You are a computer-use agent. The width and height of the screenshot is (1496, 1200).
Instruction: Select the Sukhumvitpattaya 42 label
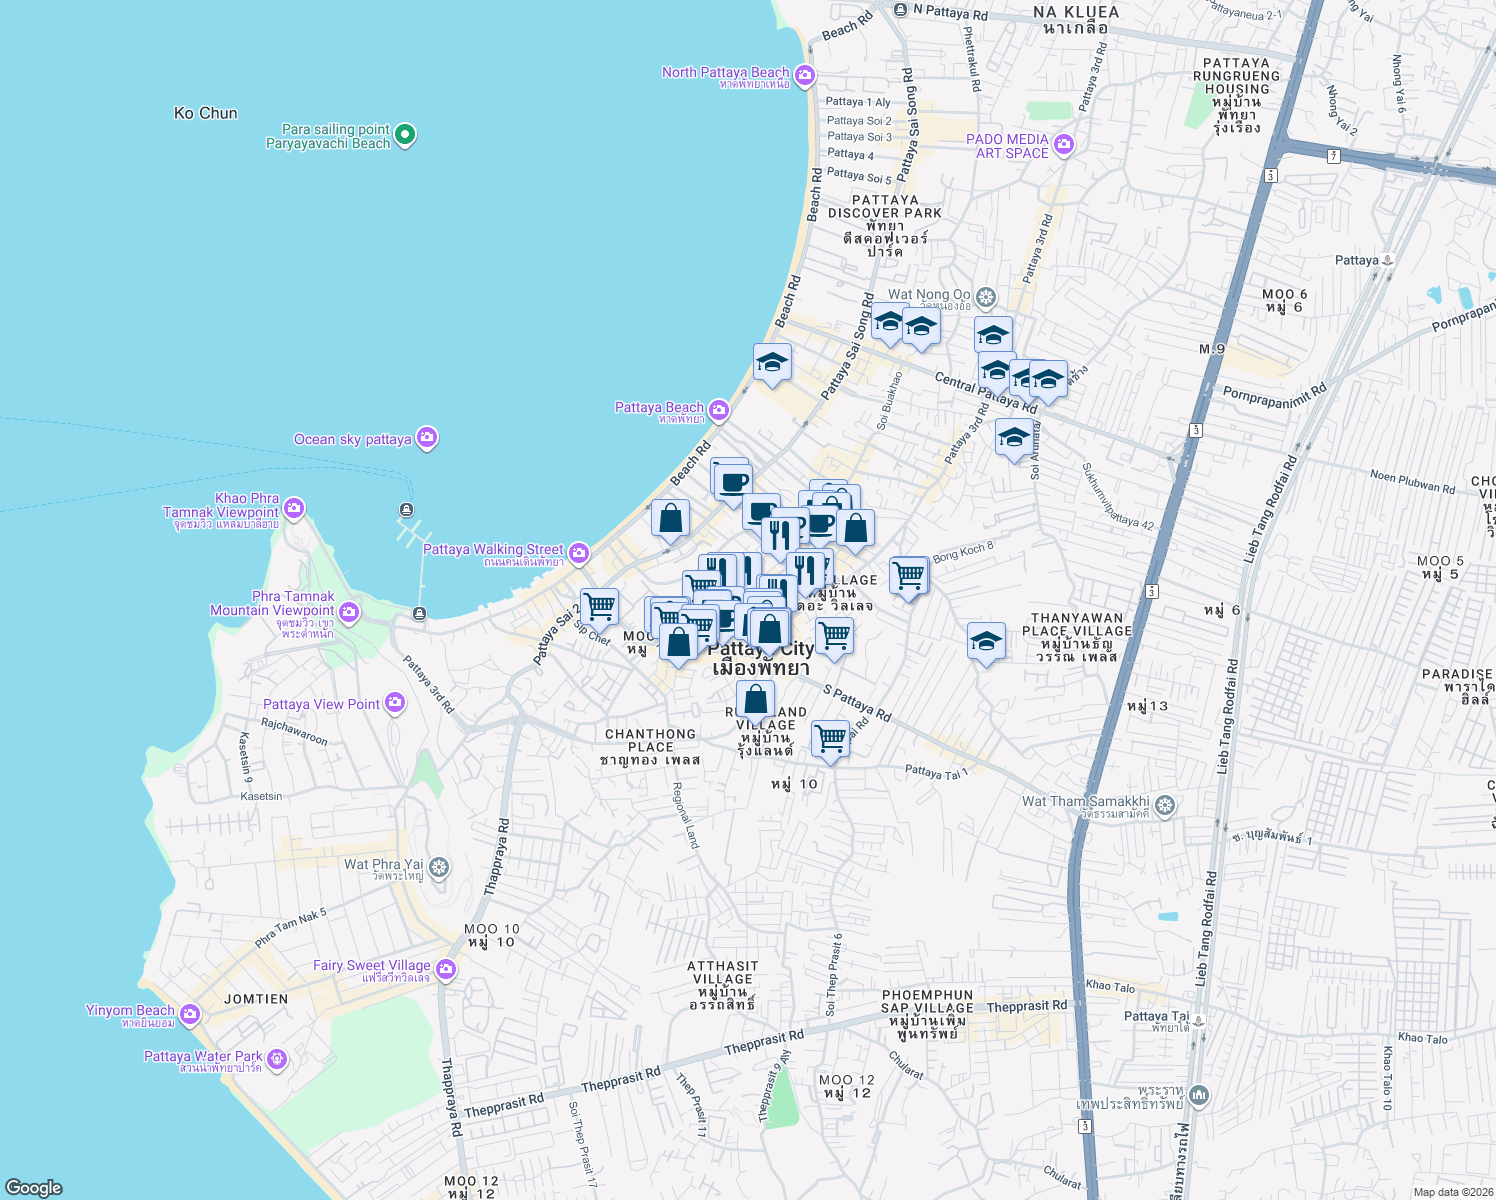pyautogui.click(x=1118, y=495)
